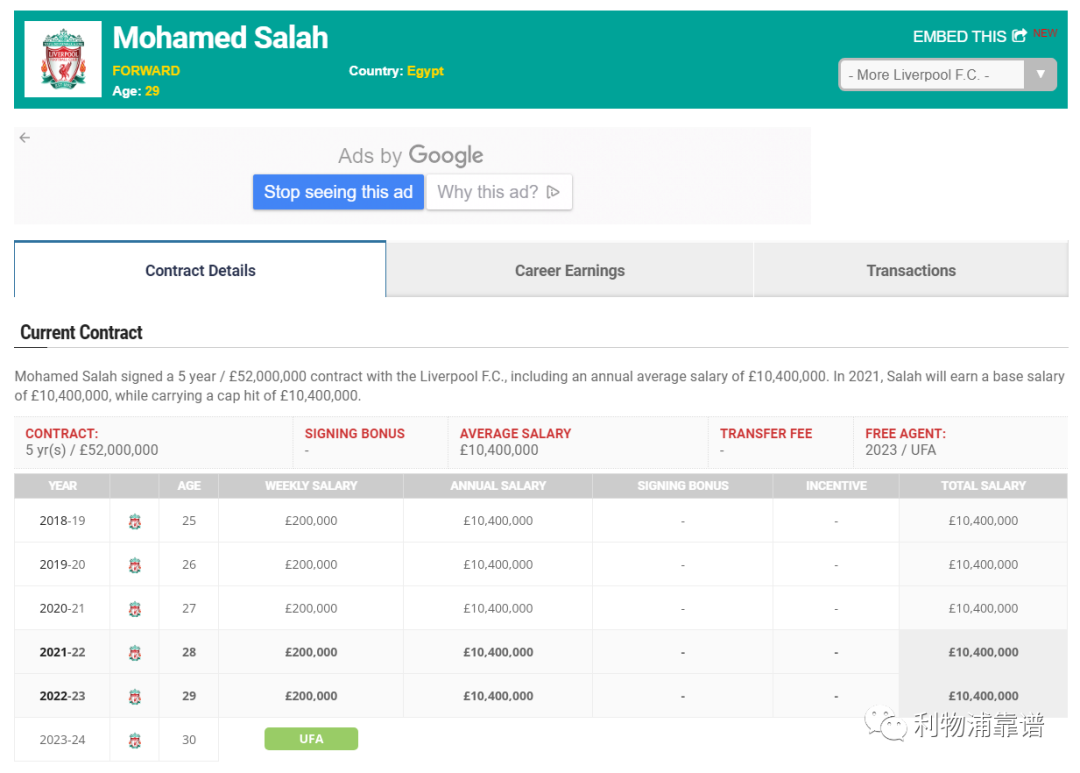The height and width of the screenshot is (773, 1080).
Task: Click the Egypt country value
Action: [x=425, y=71]
